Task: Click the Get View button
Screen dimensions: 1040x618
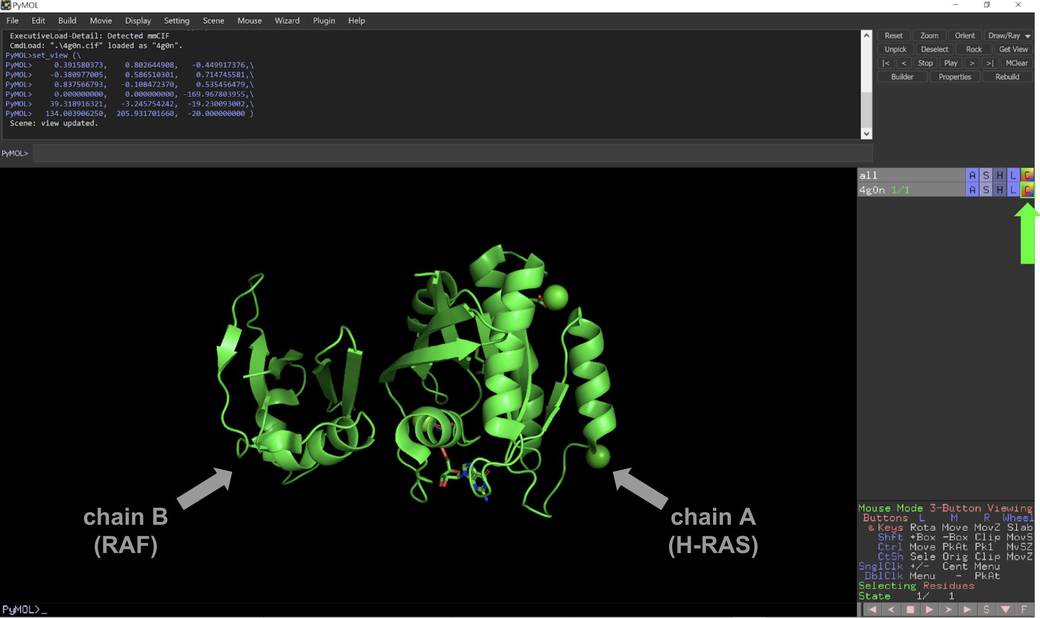Action: pyautogui.click(x=1013, y=49)
